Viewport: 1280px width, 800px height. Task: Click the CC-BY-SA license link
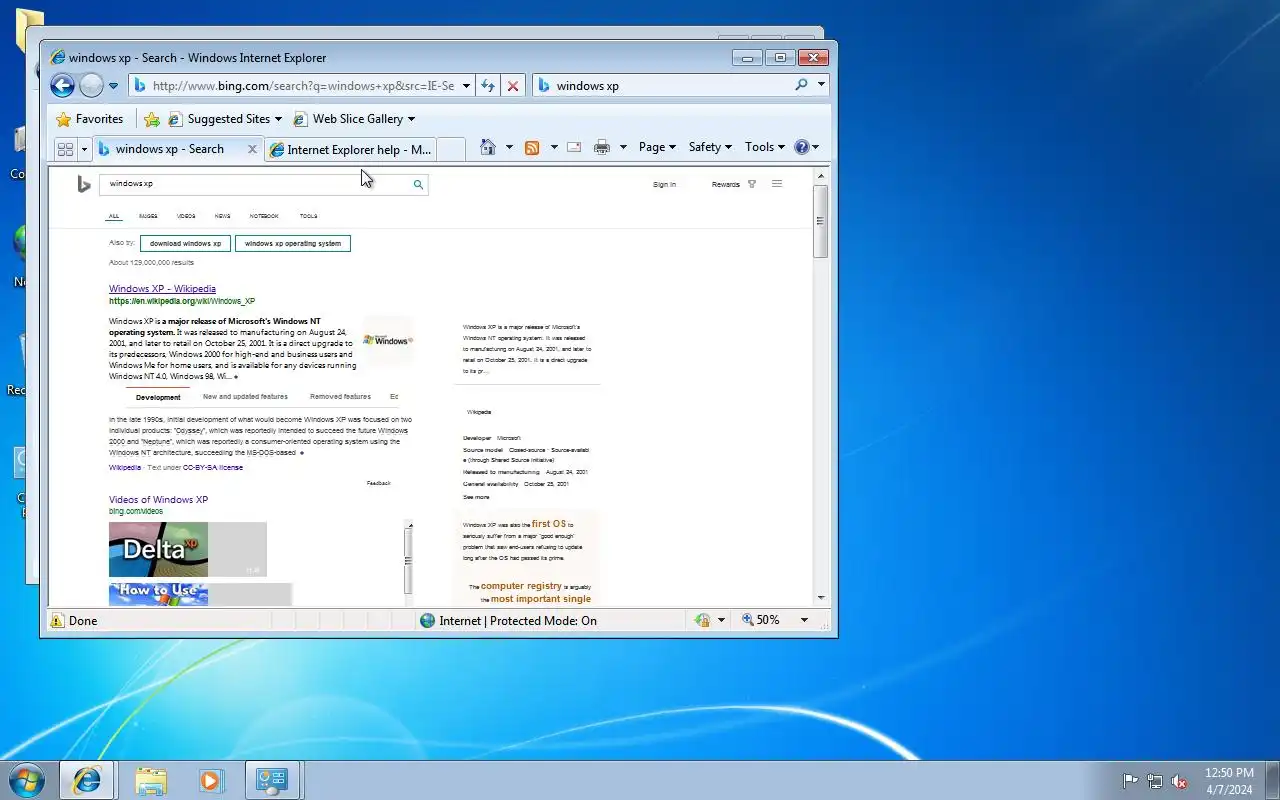pos(212,467)
